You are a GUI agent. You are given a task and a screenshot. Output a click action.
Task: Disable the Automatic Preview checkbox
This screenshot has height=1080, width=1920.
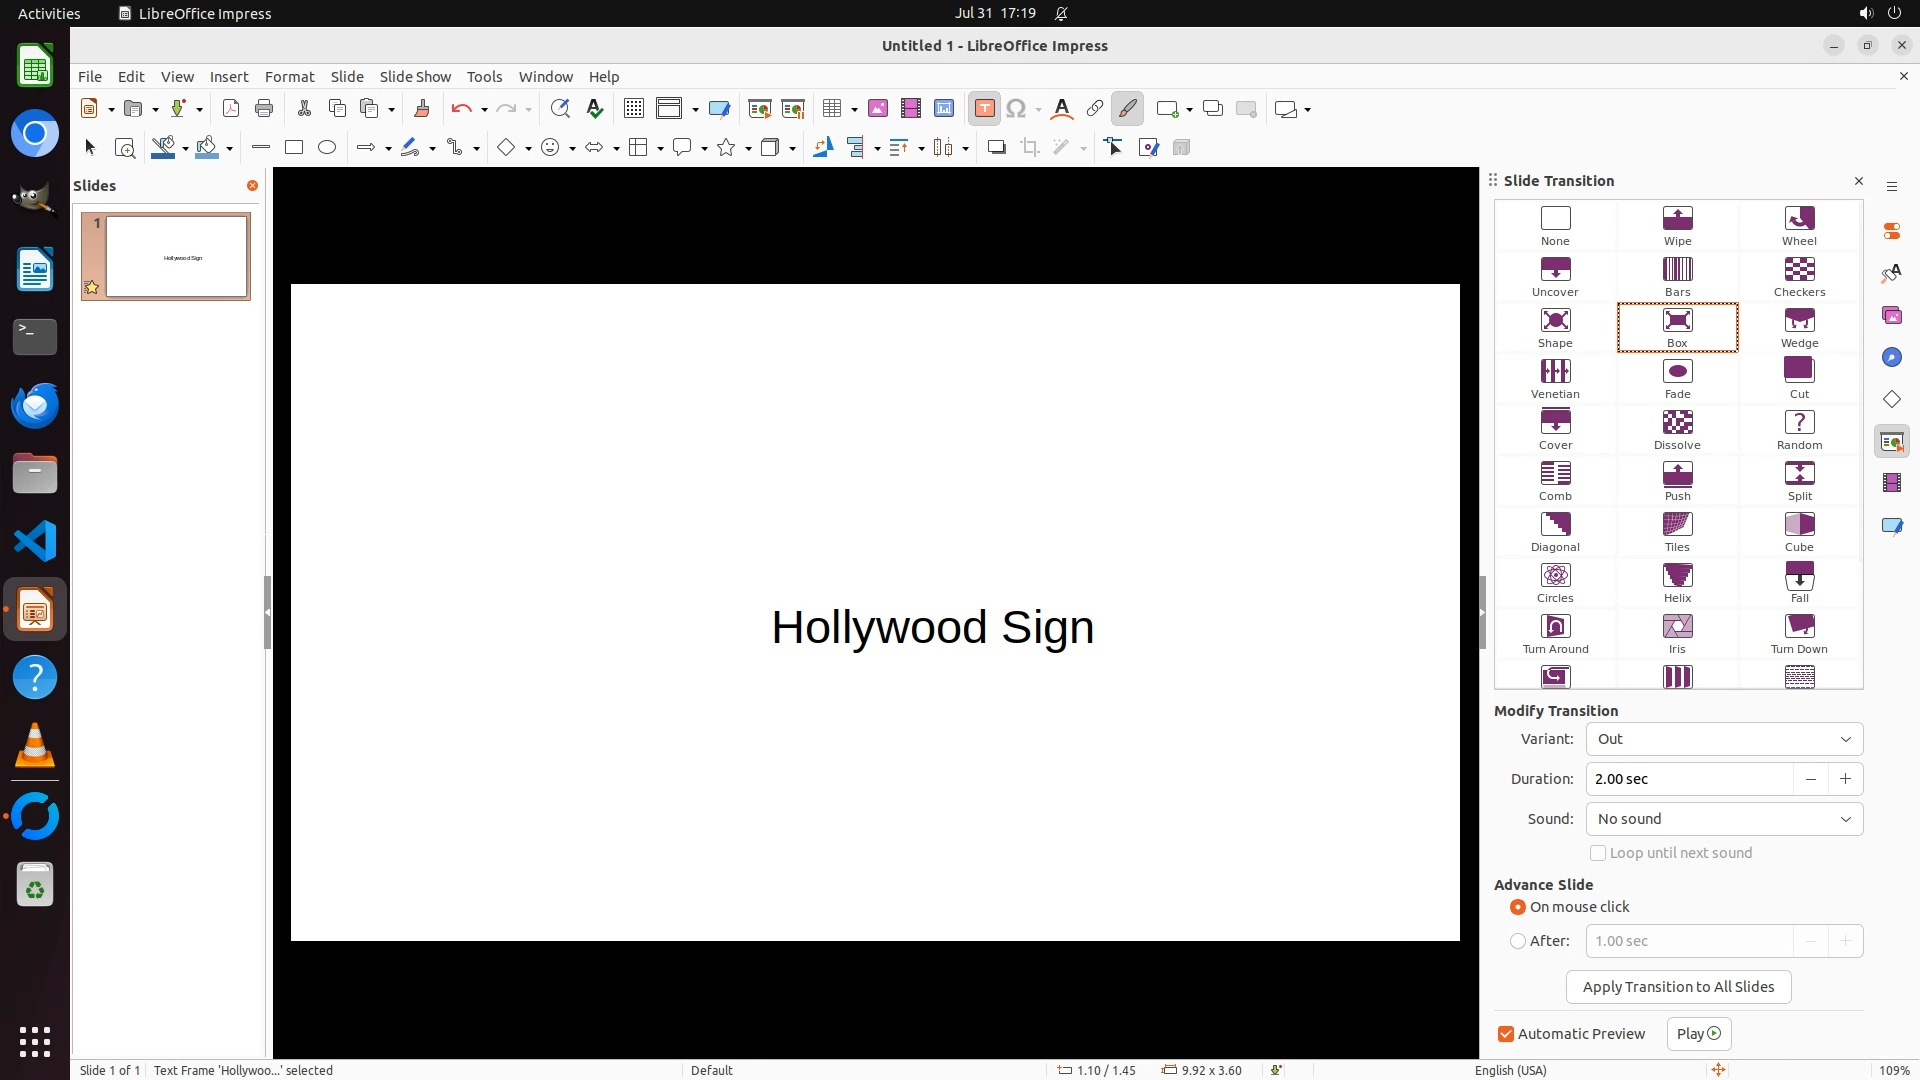(1506, 1034)
